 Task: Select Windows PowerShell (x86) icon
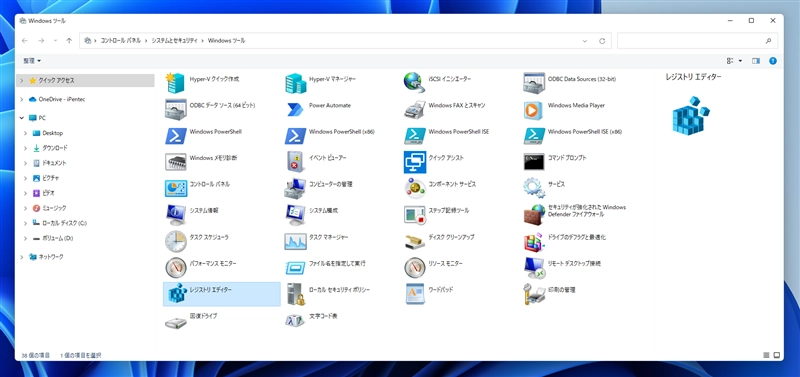(295, 136)
